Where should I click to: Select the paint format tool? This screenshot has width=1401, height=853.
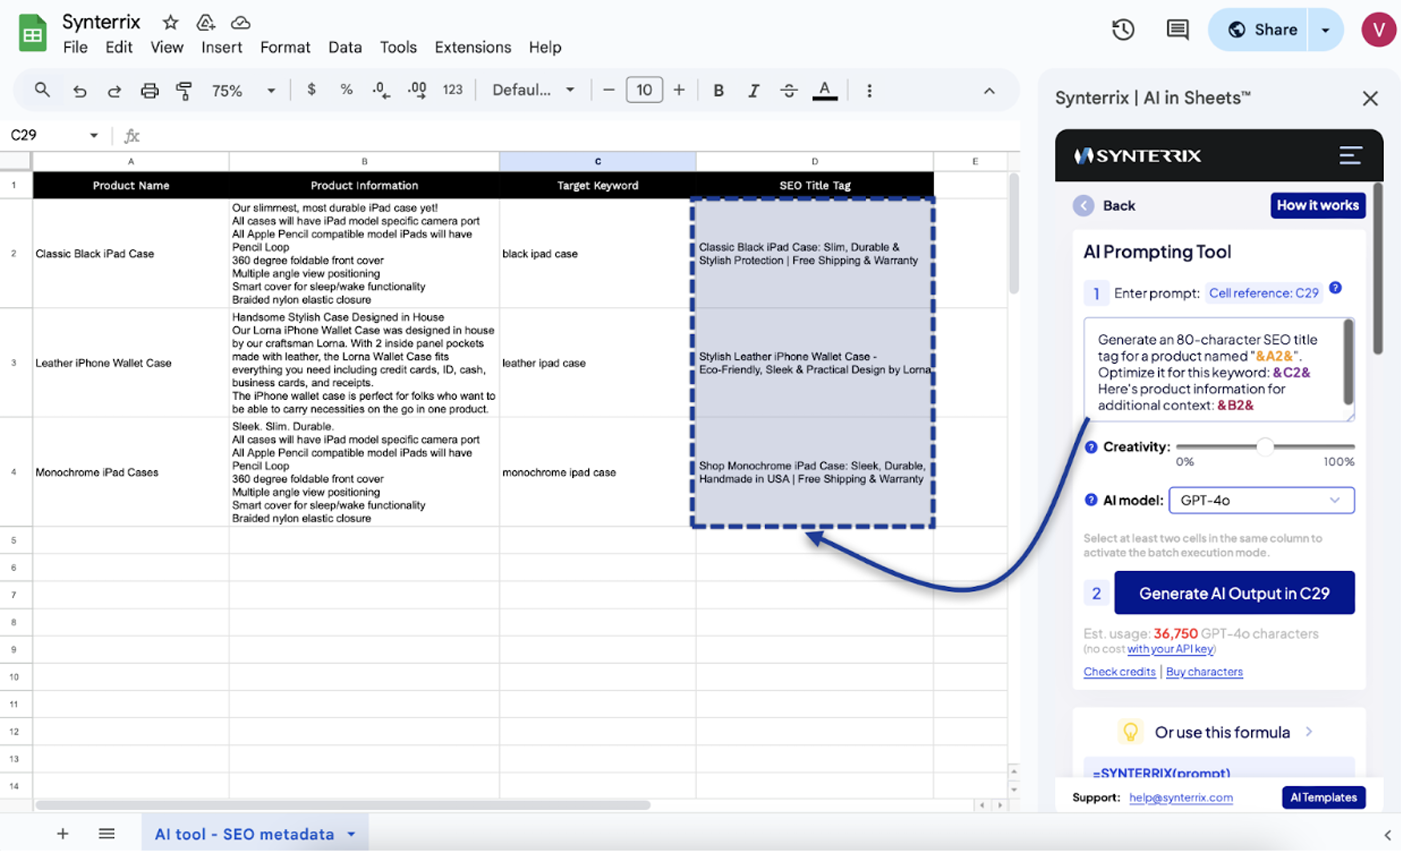pyautogui.click(x=184, y=91)
